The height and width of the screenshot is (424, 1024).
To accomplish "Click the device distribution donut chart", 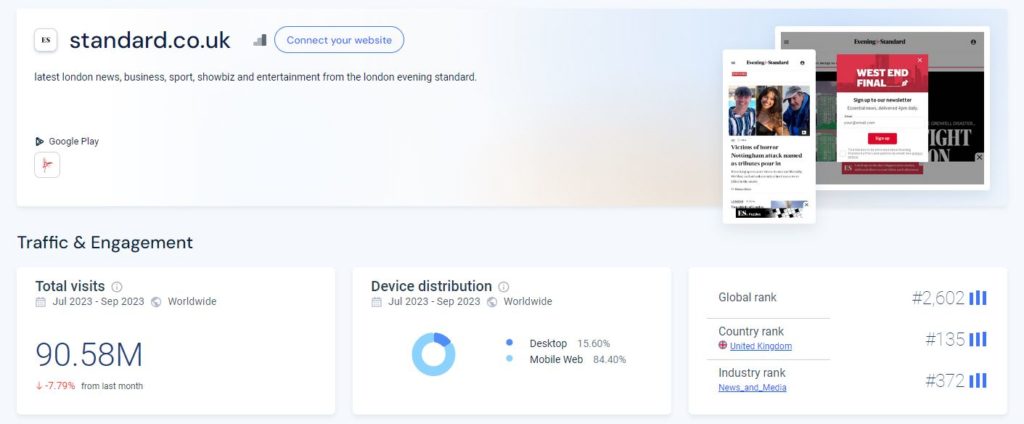I will (x=434, y=354).
